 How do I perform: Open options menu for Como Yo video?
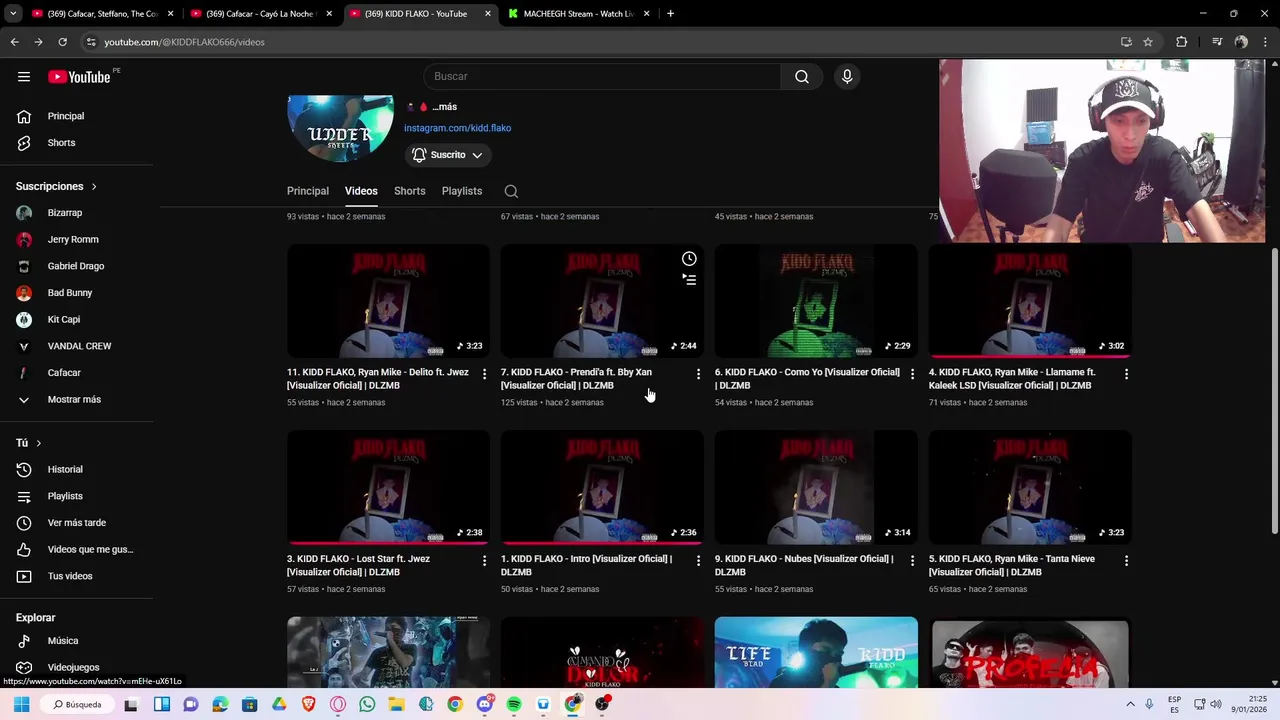(912, 374)
